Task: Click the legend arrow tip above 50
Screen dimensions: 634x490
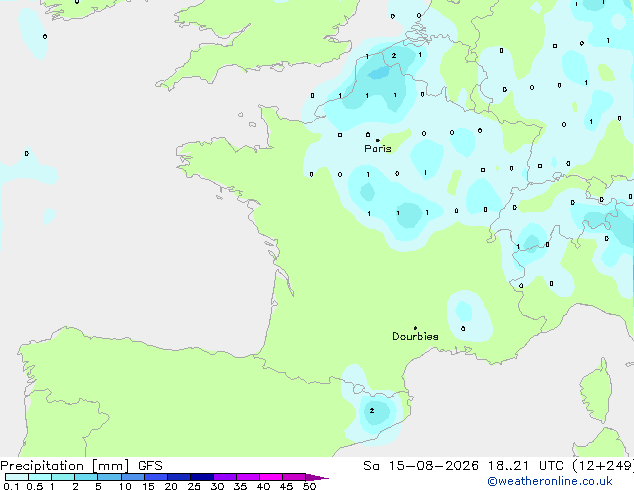Action: (x=317, y=477)
